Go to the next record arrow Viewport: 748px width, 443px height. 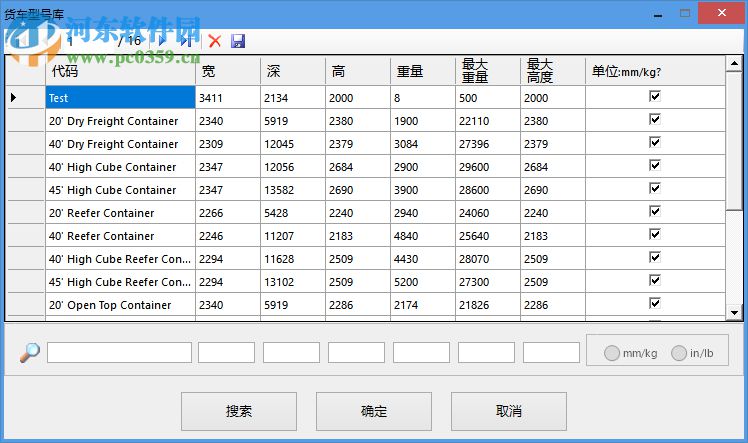[162, 41]
